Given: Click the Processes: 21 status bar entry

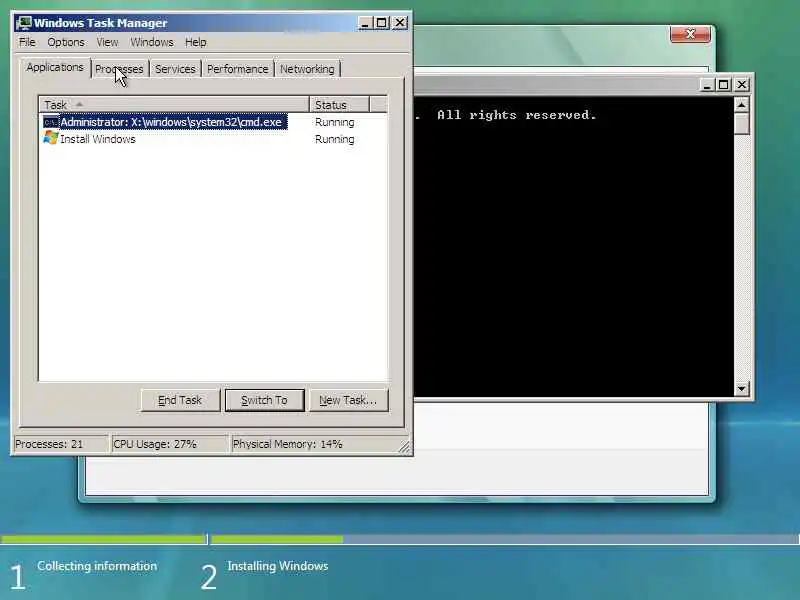Looking at the screenshot, I should click(60, 444).
